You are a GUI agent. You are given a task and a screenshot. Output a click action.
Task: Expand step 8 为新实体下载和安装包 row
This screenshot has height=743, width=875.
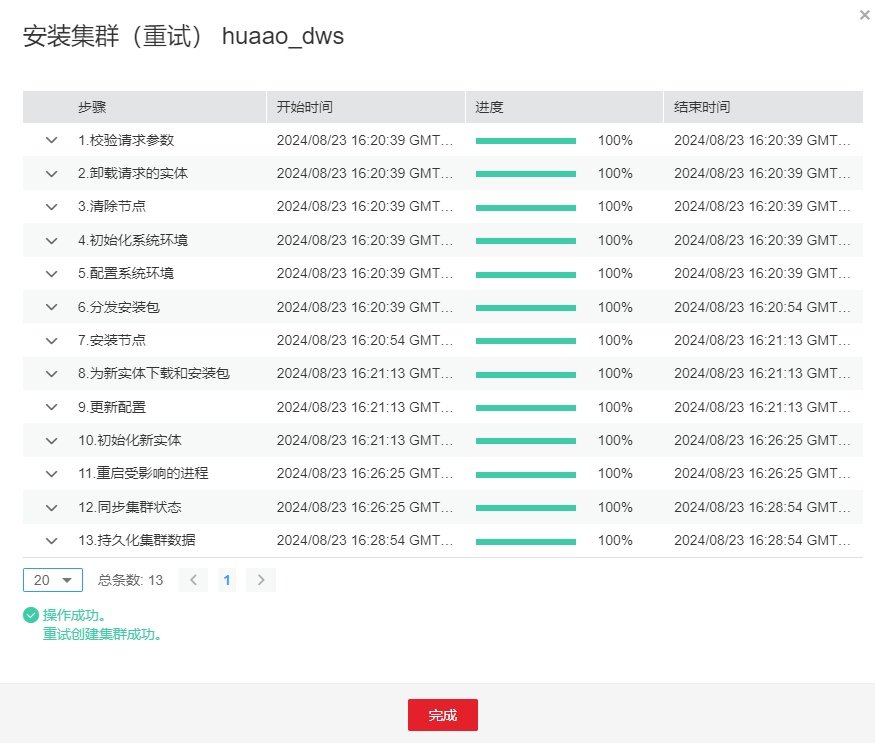(x=51, y=373)
